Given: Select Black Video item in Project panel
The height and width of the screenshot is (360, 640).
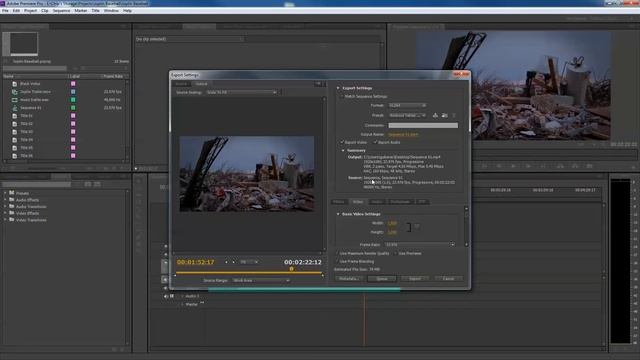Looking at the screenshot, I should 30,84.
